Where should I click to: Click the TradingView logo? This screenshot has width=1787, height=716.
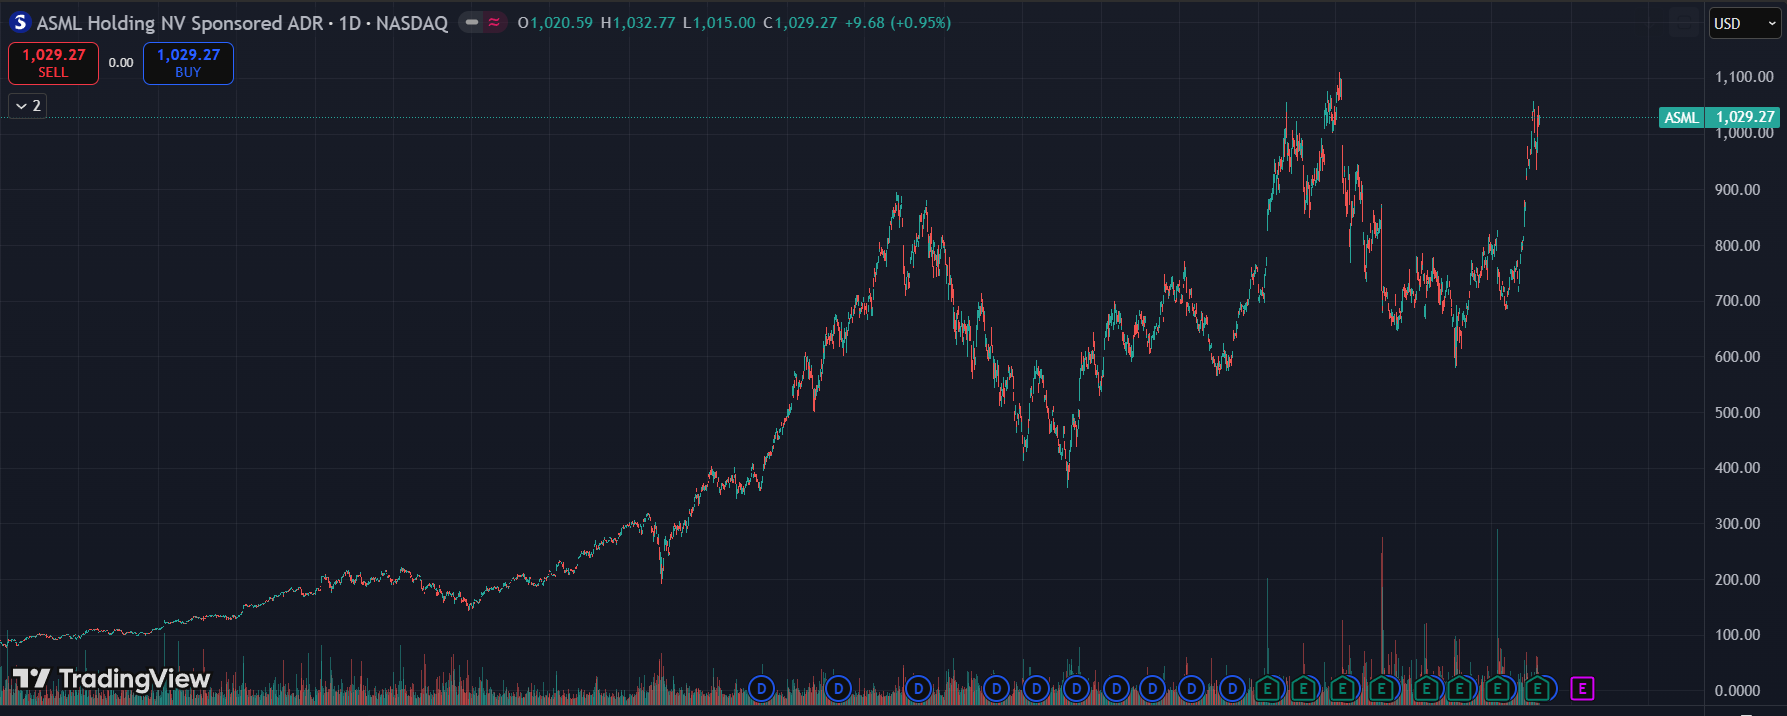coord(111,680)
